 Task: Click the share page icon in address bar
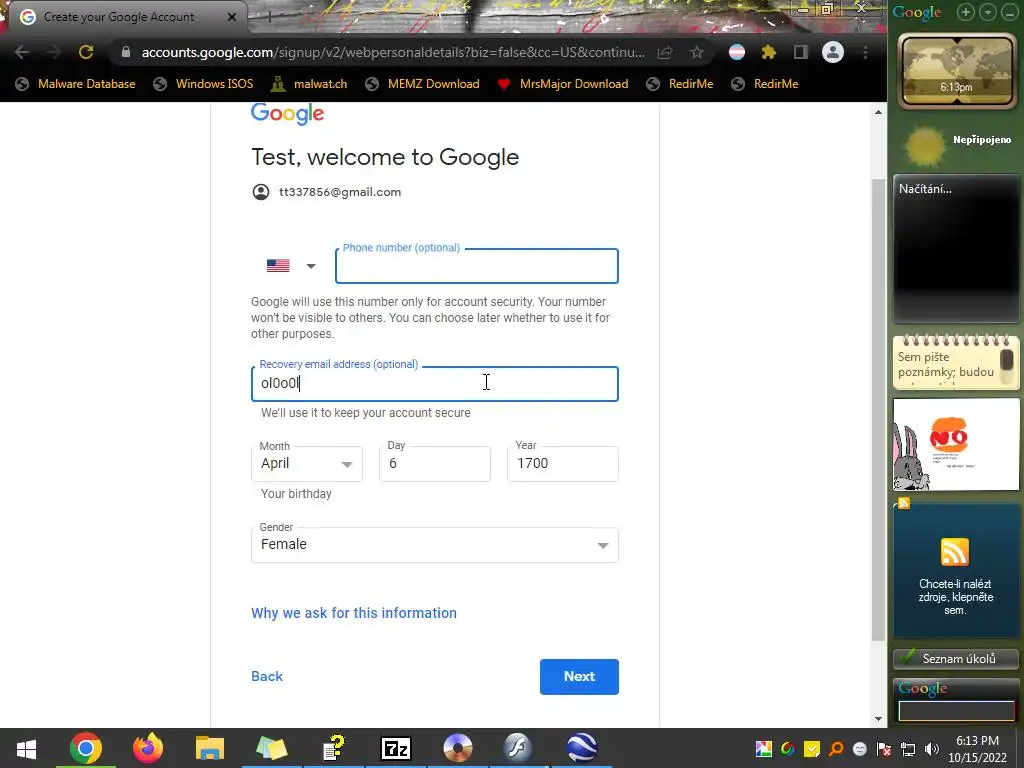tap(665, 52)
